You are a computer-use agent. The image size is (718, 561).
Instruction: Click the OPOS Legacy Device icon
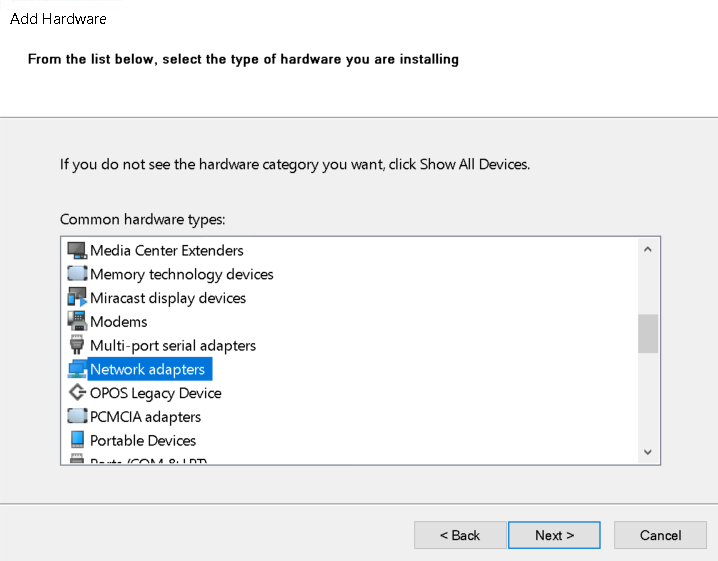[77, 393]
